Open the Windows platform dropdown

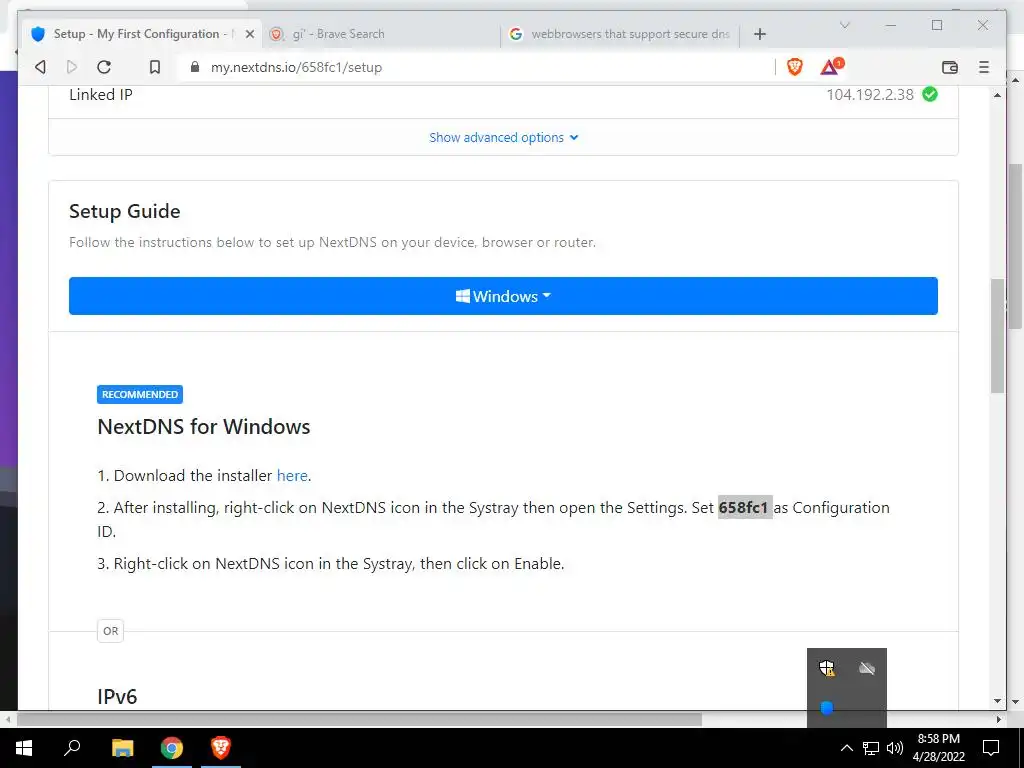pos(504,296)
